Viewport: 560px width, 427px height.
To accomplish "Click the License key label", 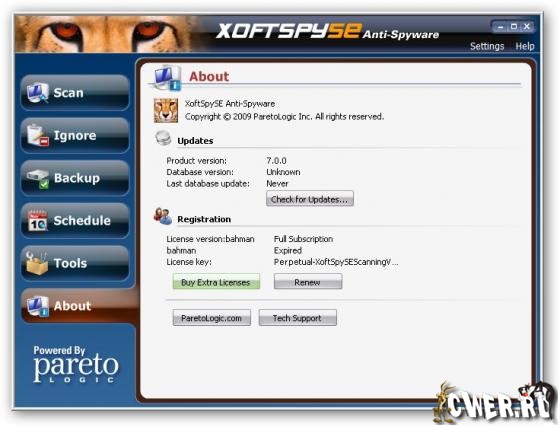I will click(x=189, y=262).
